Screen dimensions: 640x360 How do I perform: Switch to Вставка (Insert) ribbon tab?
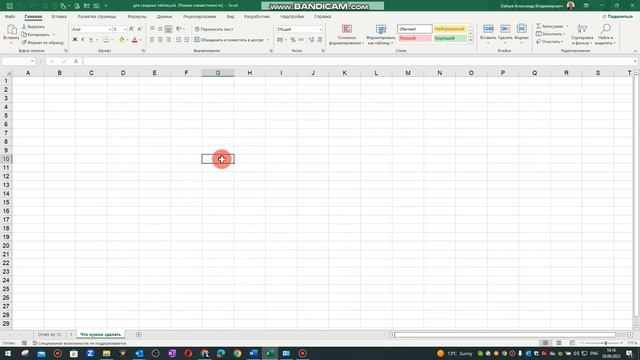click(x=59, y=17)
